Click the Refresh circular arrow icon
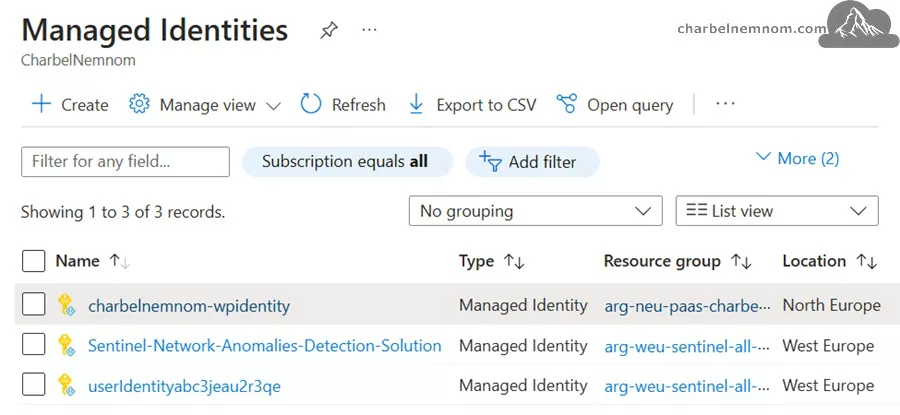The height and width of the screenshot is (415, 900). (x=311, y=104)
